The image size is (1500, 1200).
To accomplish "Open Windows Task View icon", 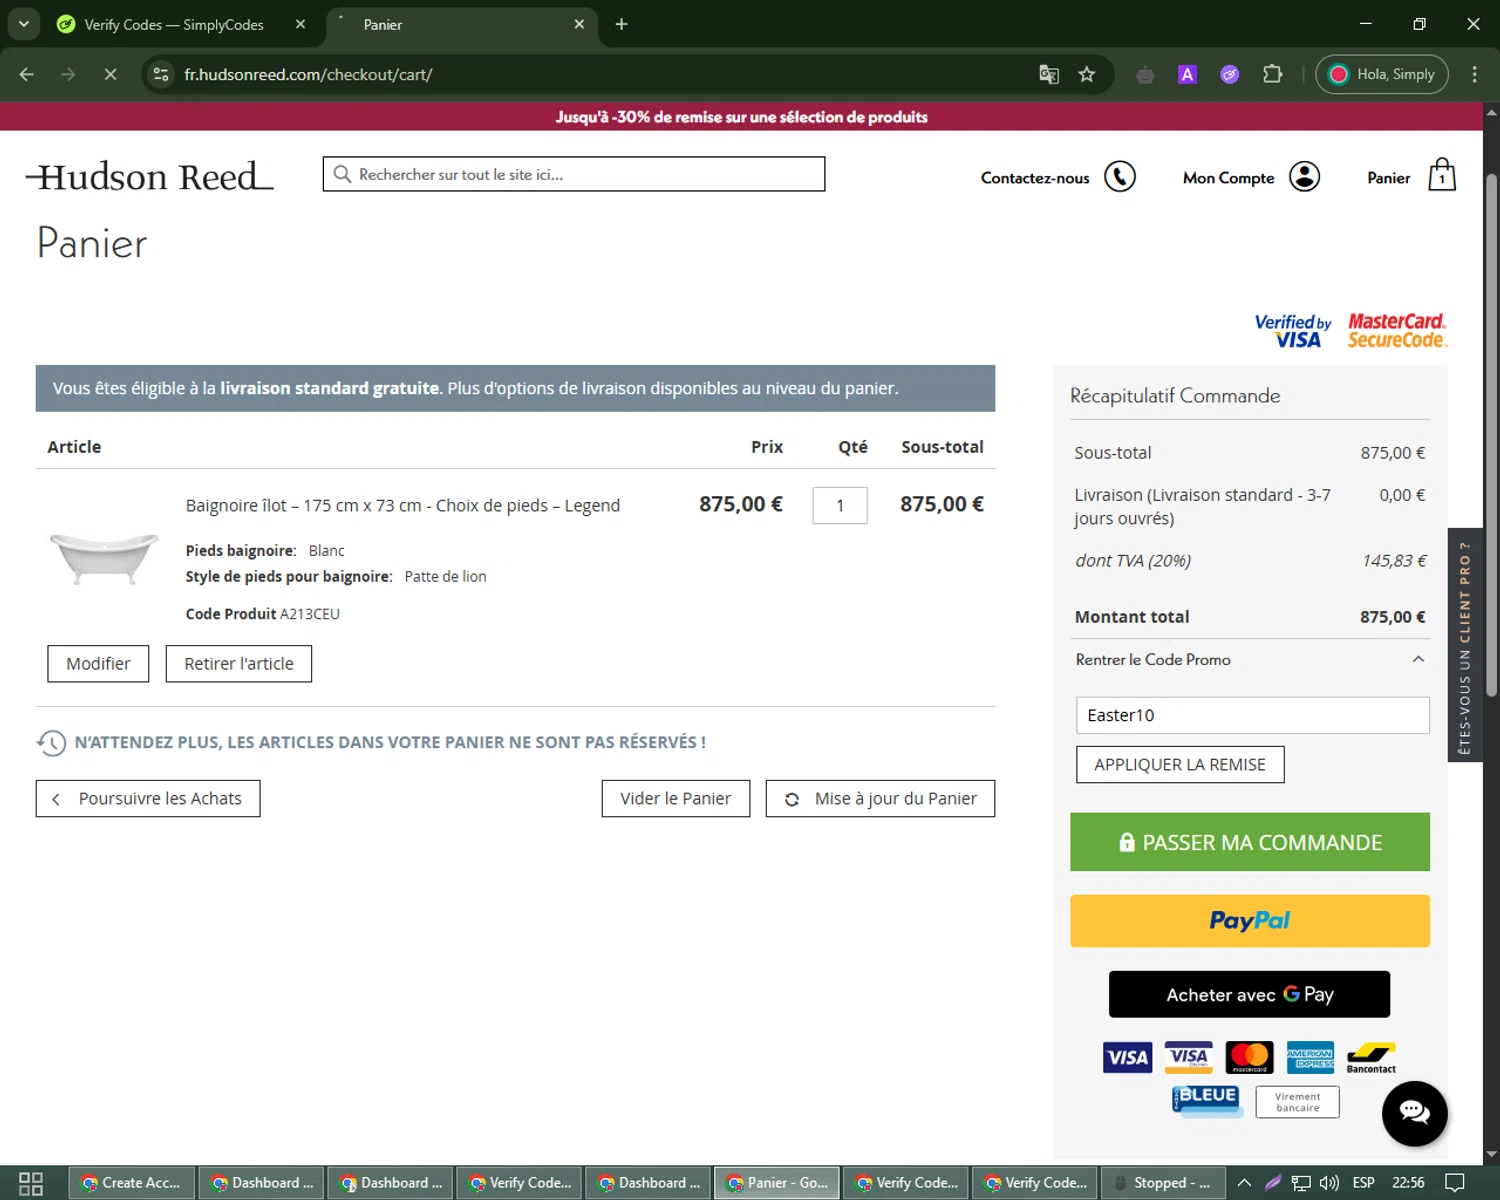I will pos(31,1183).
